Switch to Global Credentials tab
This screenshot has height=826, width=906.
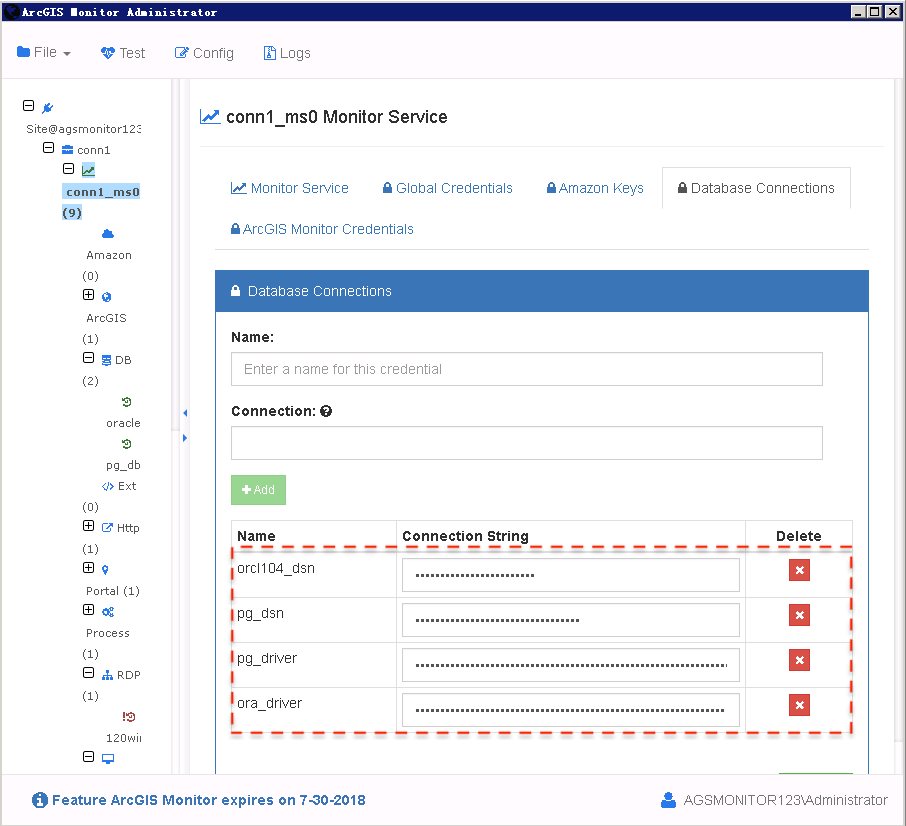click(447, 188)
